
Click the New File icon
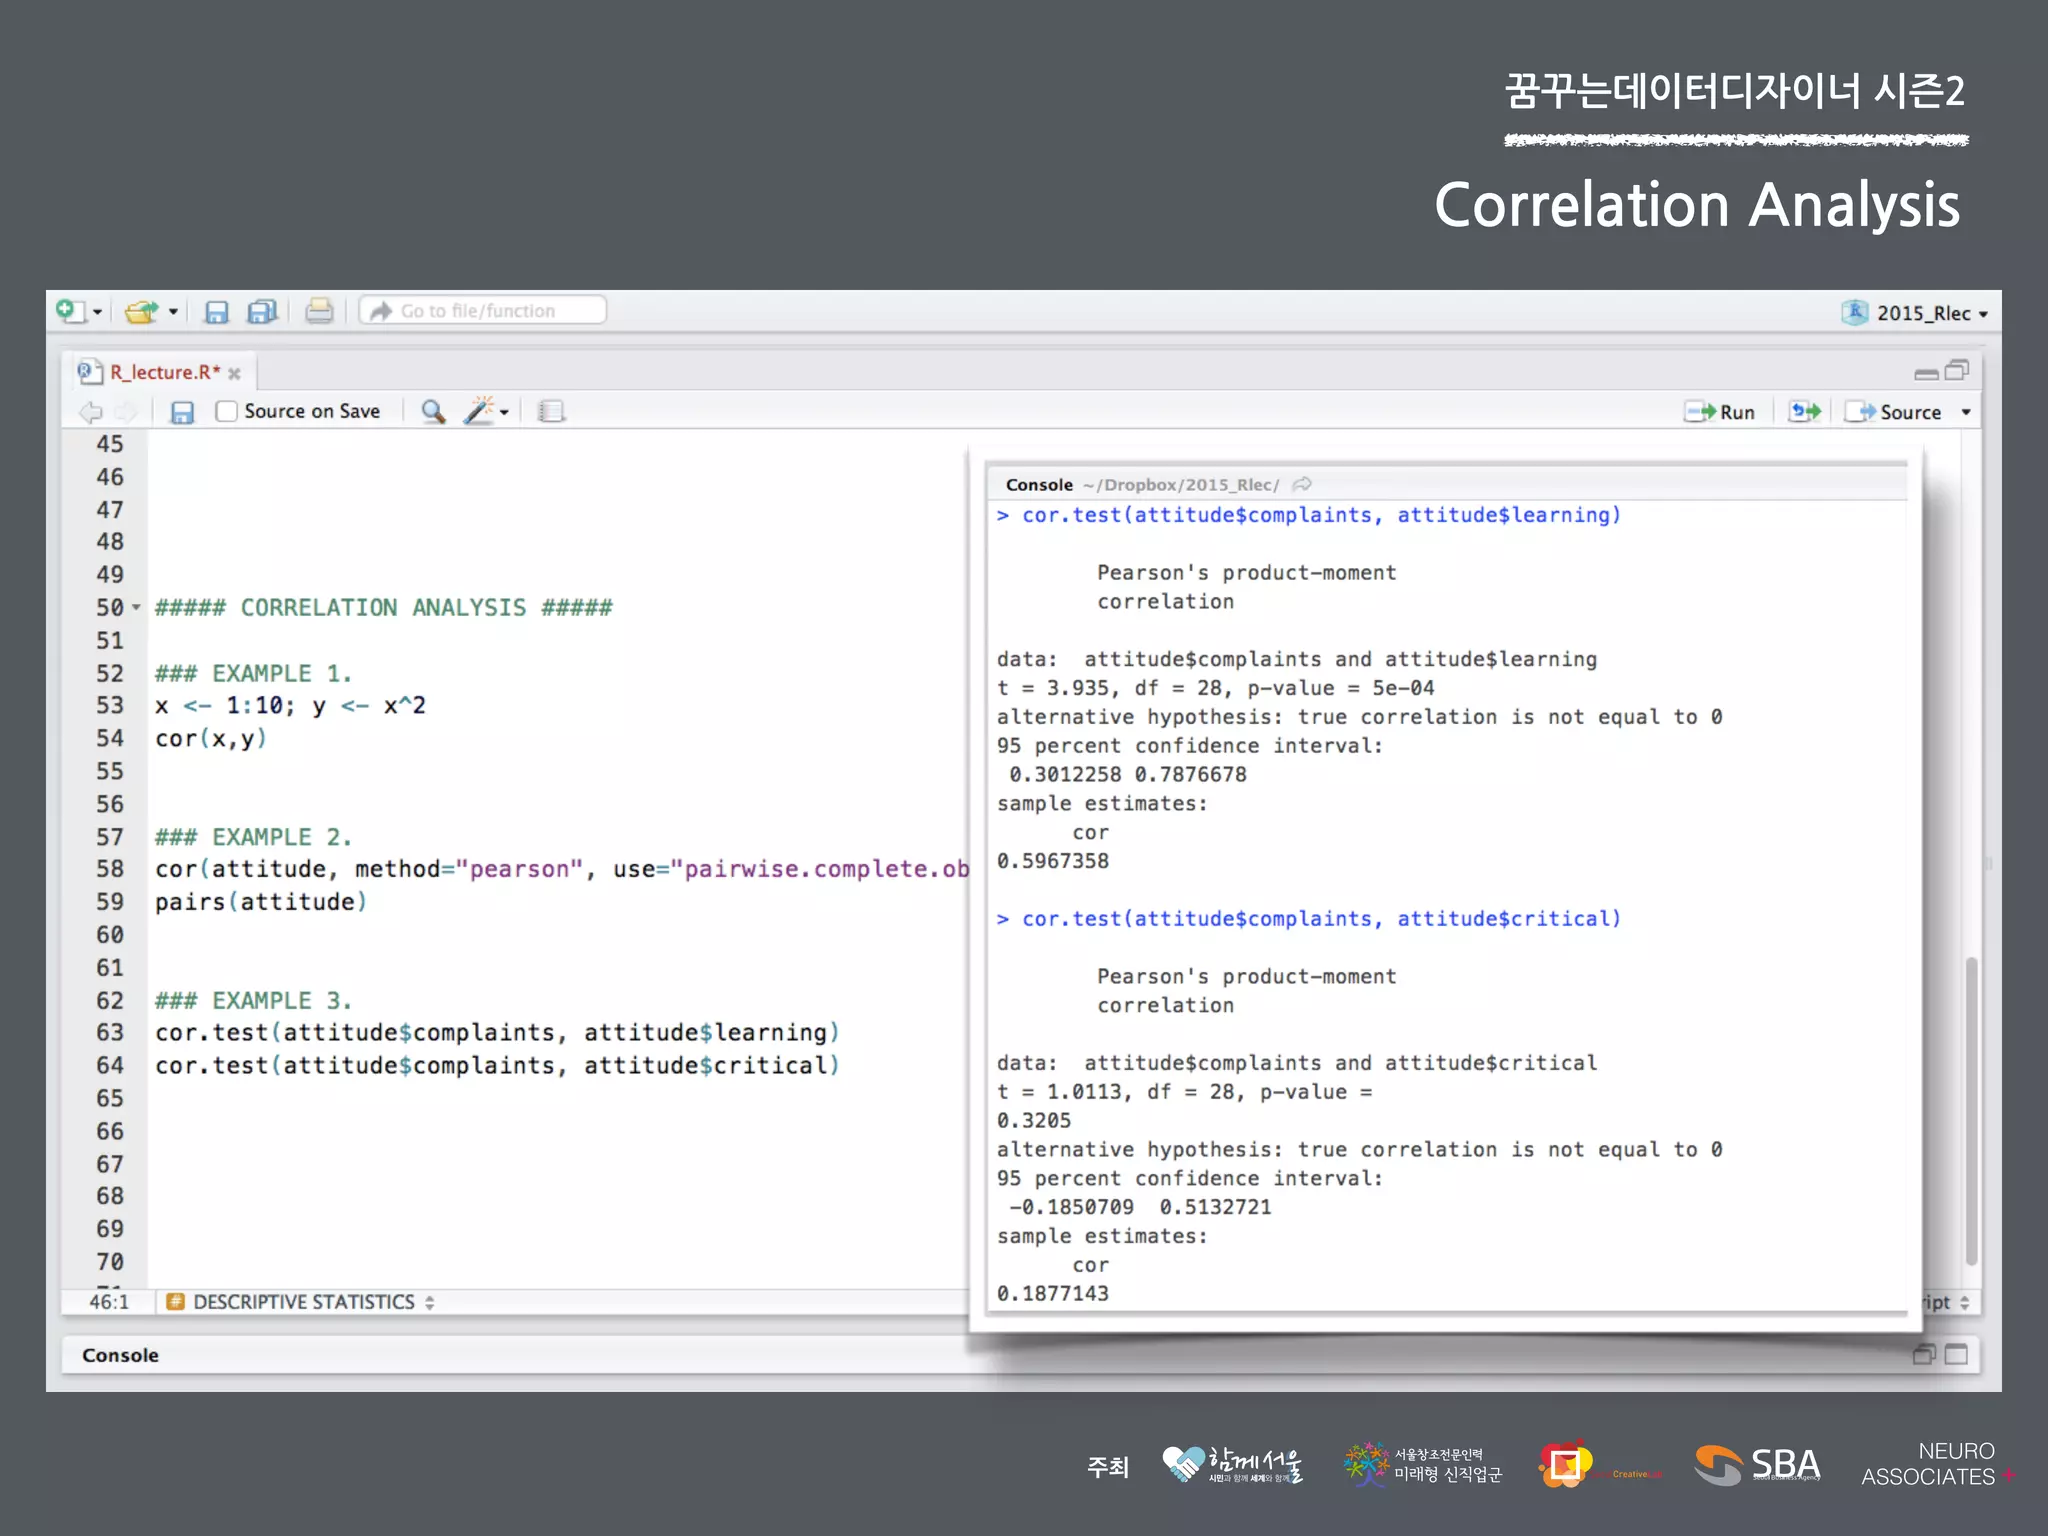pyautogui.click(x=69, y=311)
